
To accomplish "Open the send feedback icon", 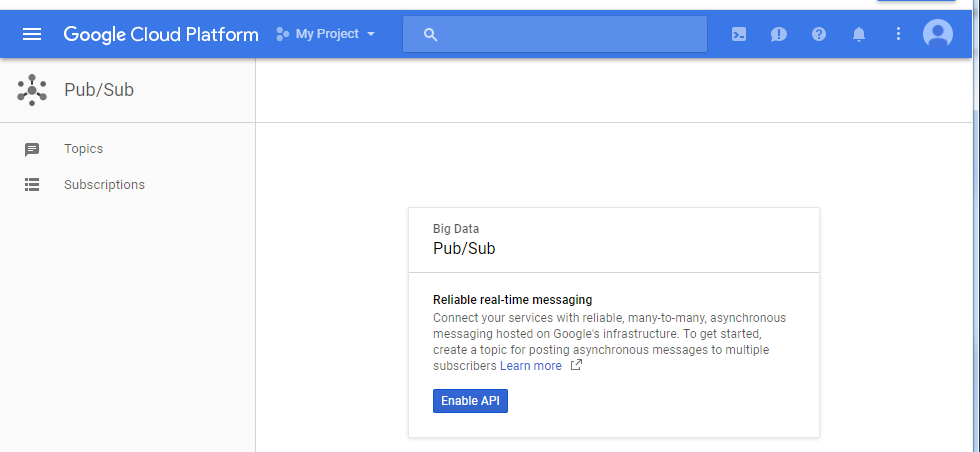I will [x=779, y=34].
